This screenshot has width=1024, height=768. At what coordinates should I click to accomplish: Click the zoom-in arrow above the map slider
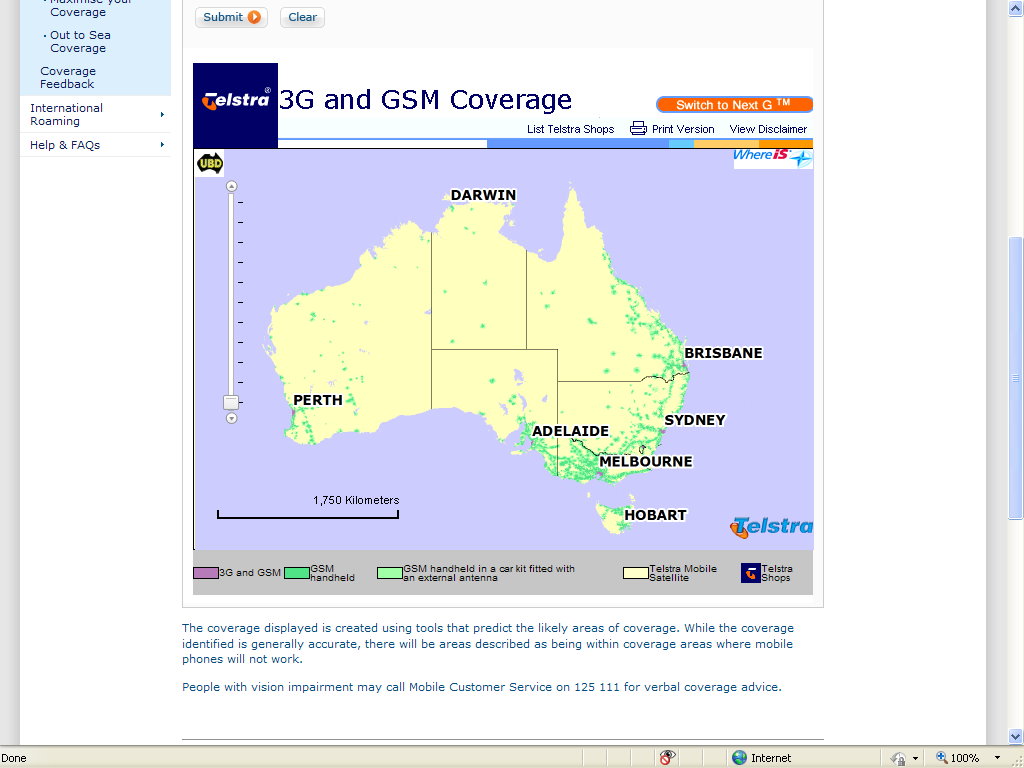231,186
